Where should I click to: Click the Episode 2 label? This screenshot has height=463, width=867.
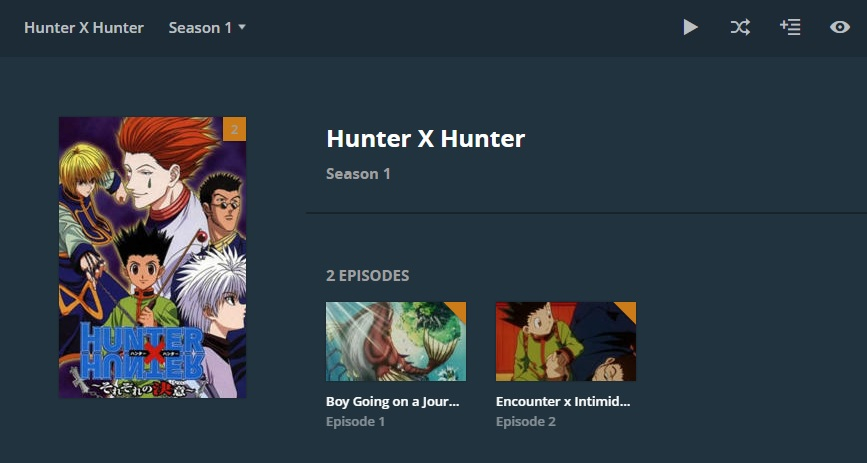(526, 422)
